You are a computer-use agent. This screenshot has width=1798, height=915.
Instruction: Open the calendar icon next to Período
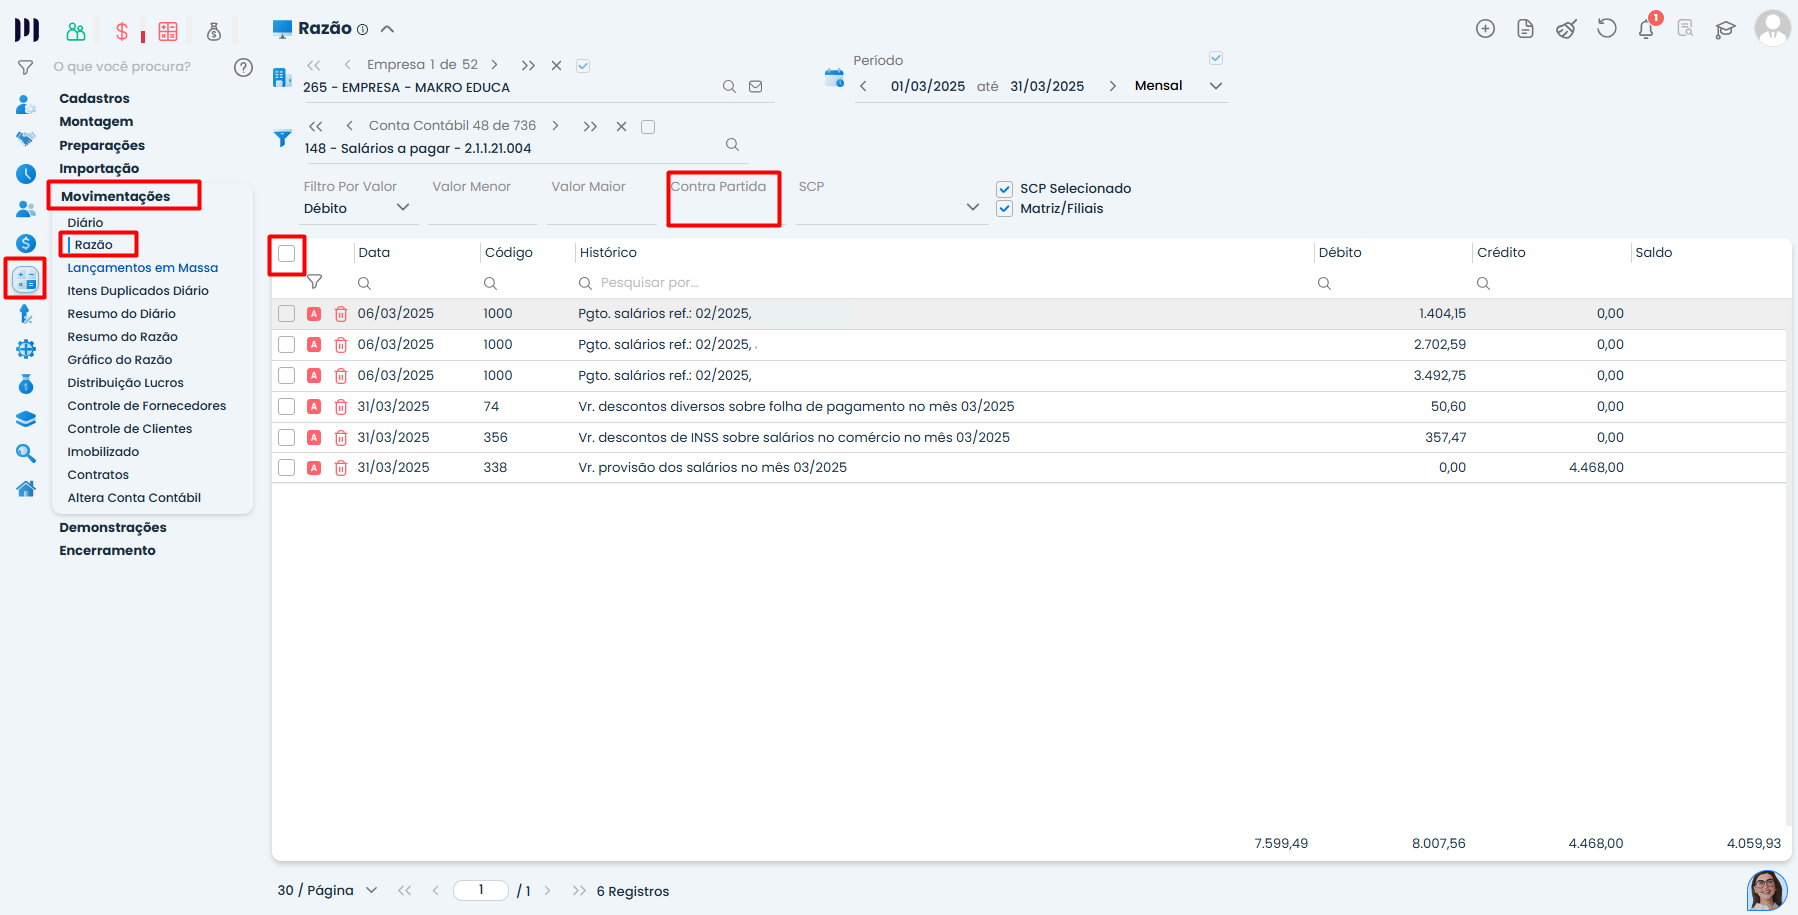point(834,77)
